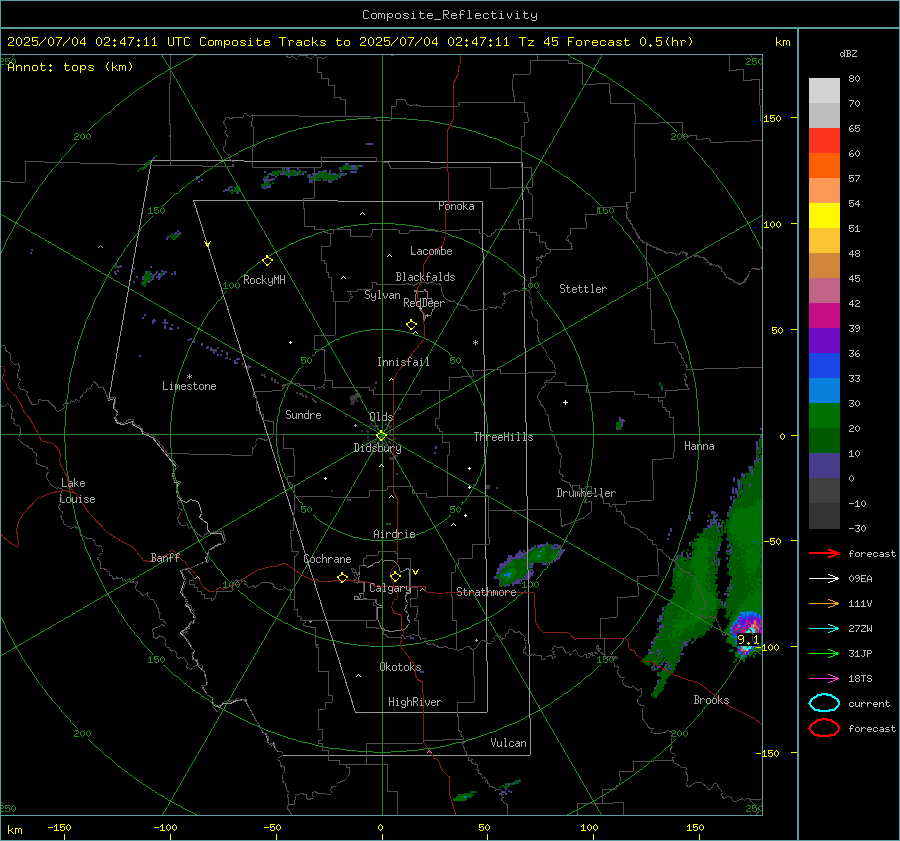This screenshot has width=900, height=841.
Task: Click the Limestone label
Action: click(189, 386)
